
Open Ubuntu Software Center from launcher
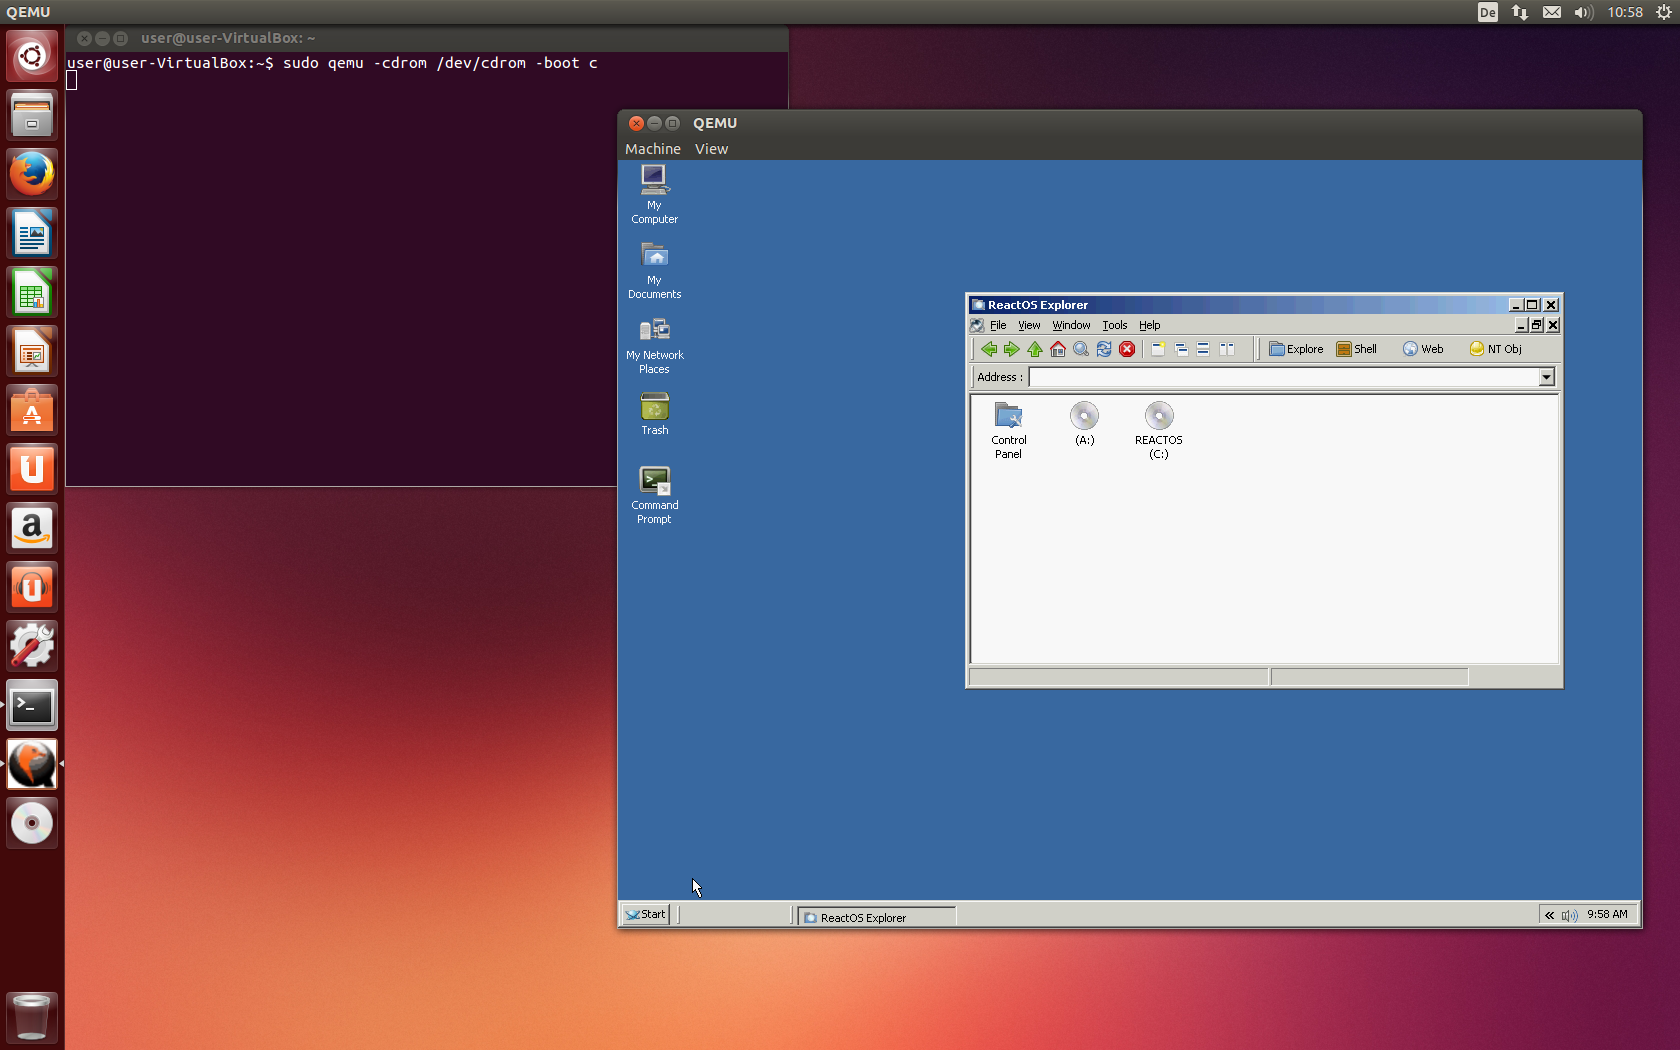click(x=32, y=410)
